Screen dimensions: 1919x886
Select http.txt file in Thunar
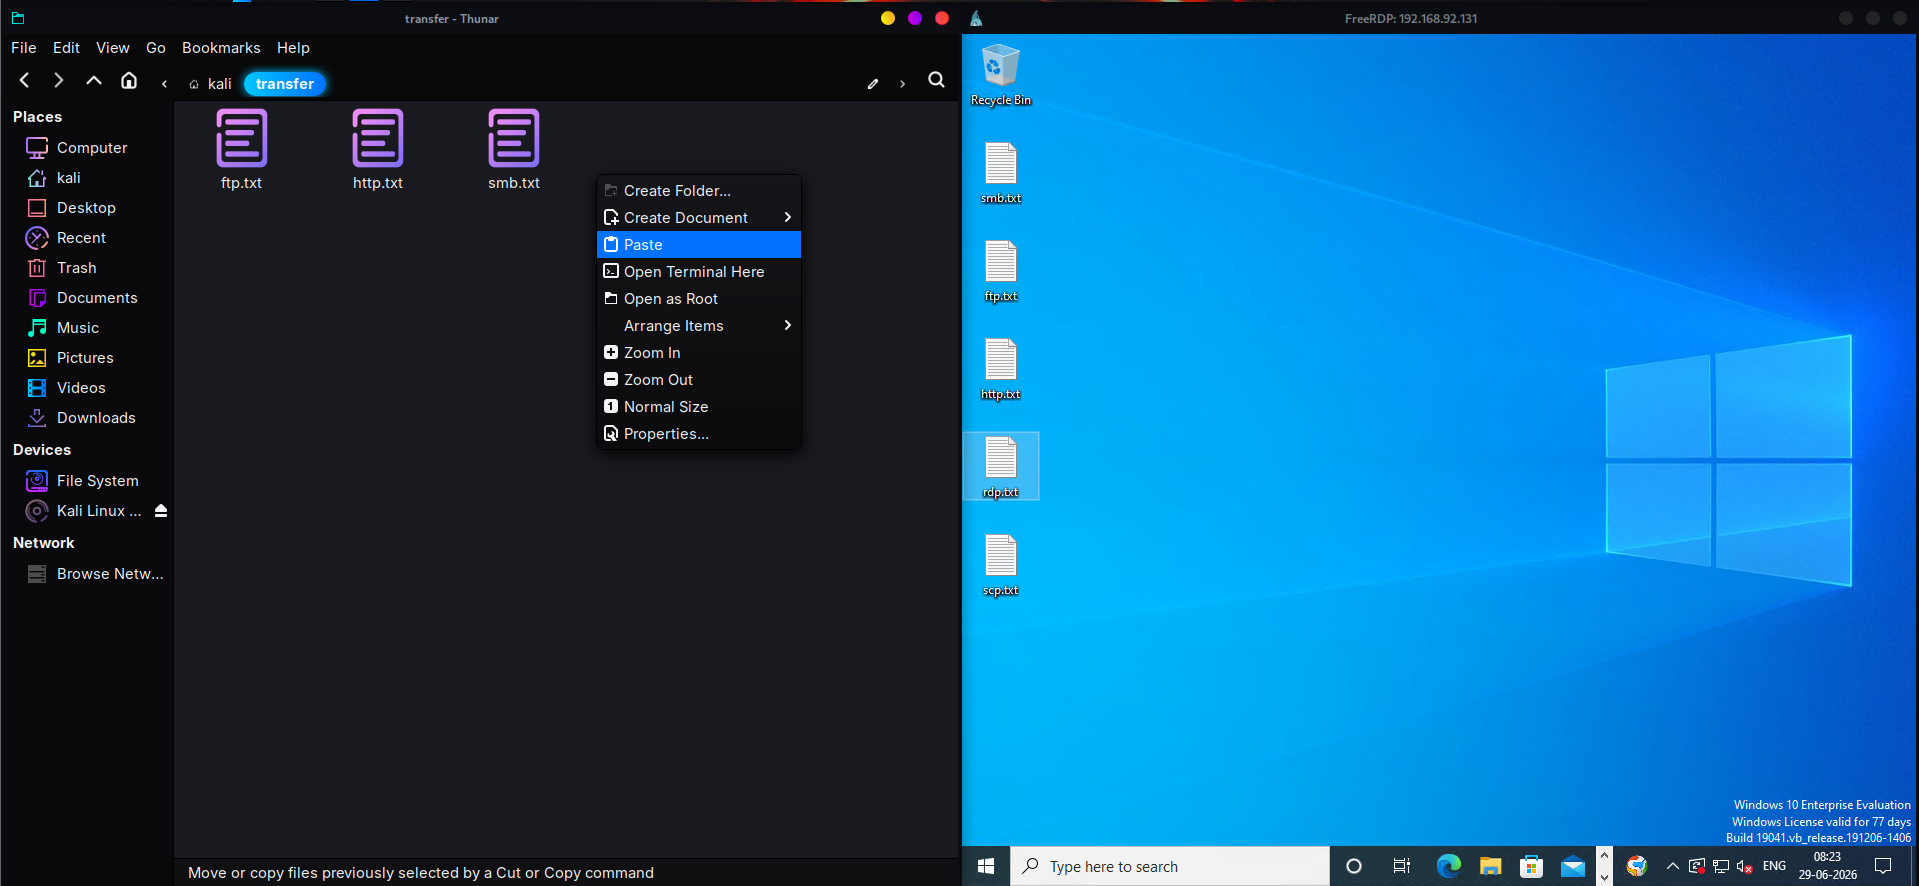tap(378, 149)
